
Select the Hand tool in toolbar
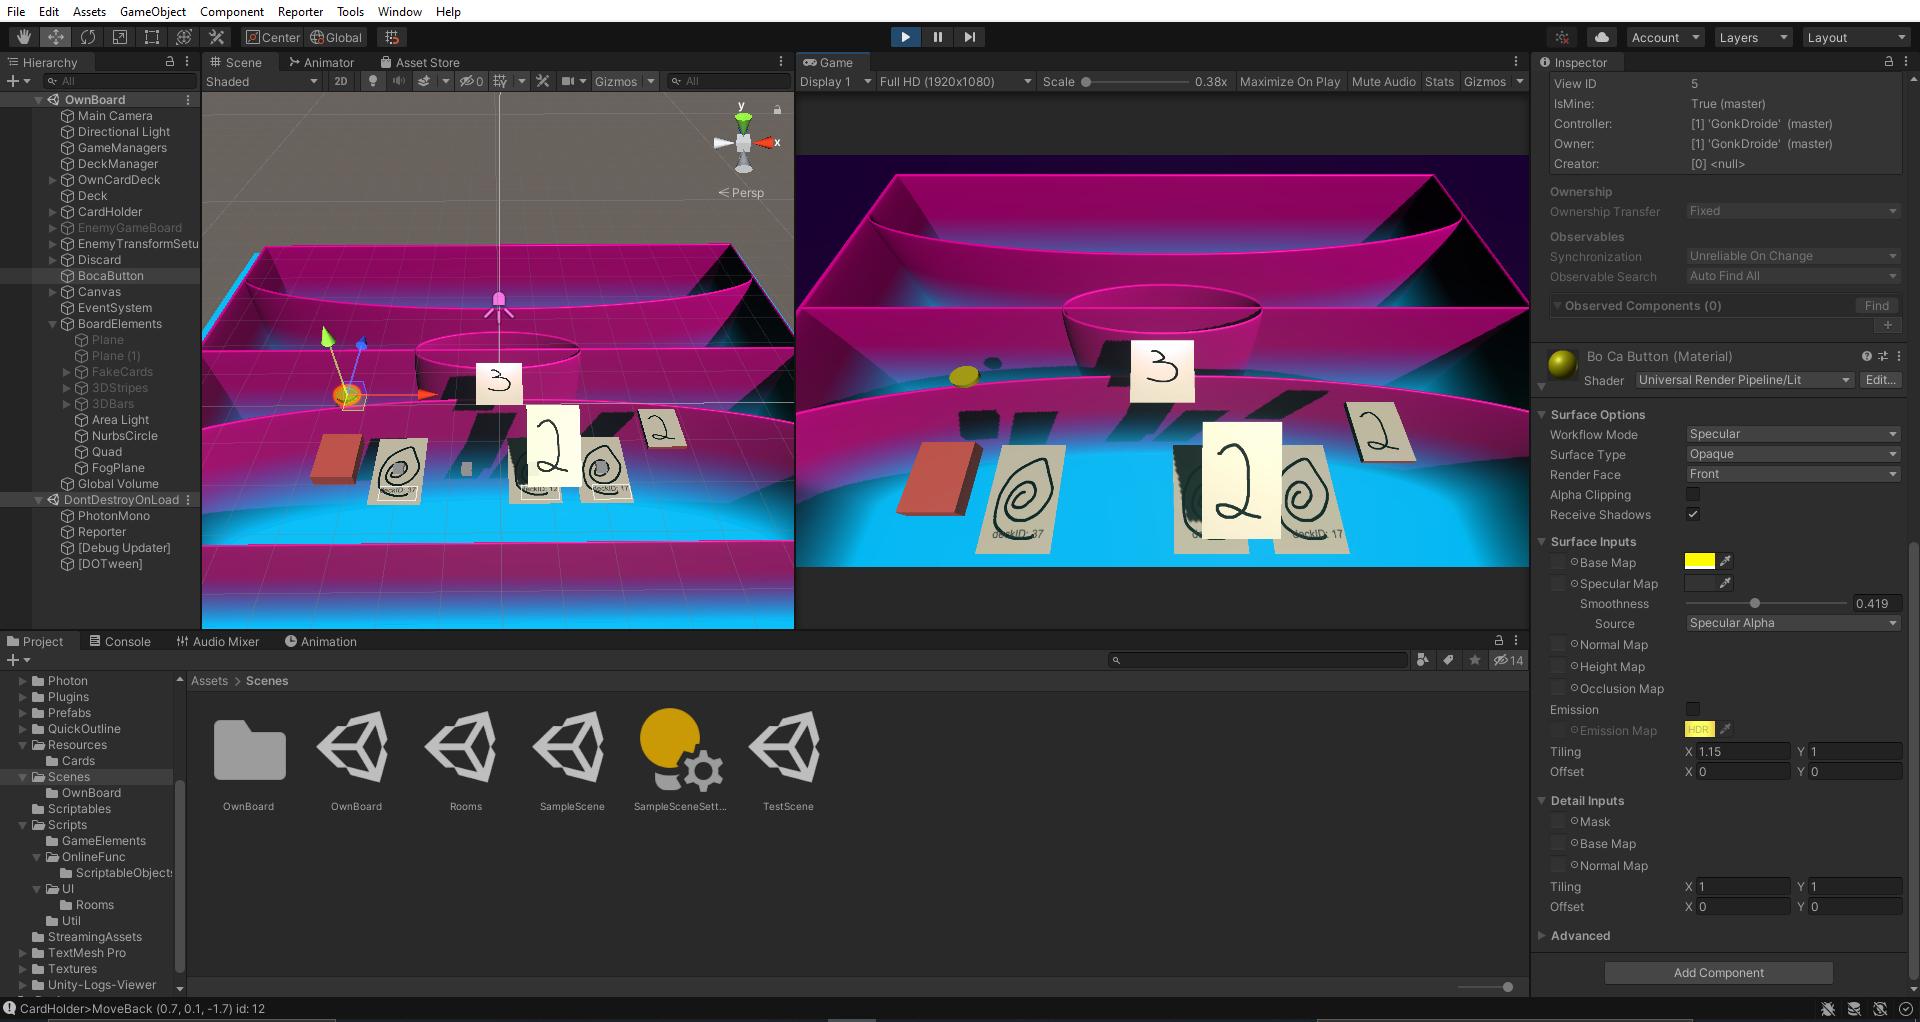tap(24, 37)
